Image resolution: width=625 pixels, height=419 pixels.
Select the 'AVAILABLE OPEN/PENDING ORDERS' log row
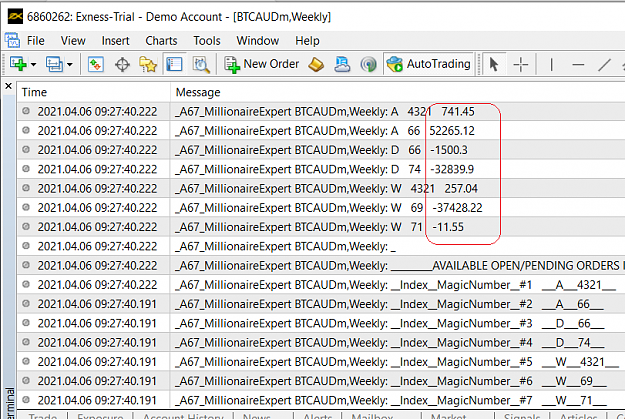click(321, 265)
